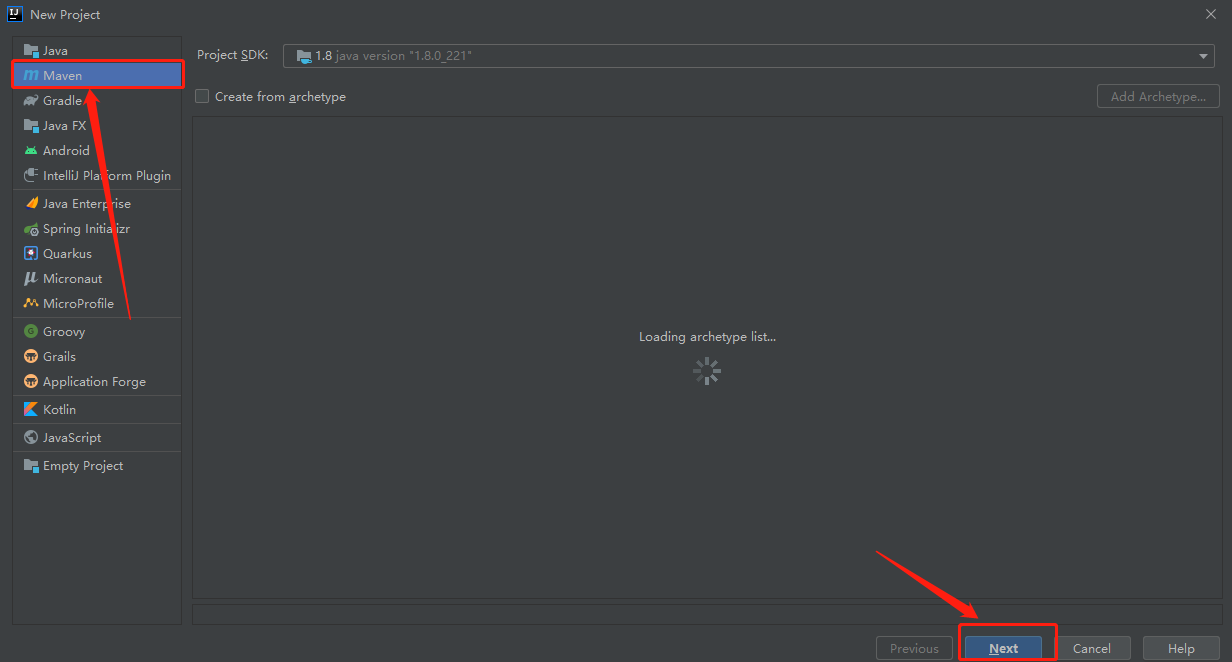Enable Create from archetype checkbox
This screenshot has height=662, width=1232.
point(202,96)
